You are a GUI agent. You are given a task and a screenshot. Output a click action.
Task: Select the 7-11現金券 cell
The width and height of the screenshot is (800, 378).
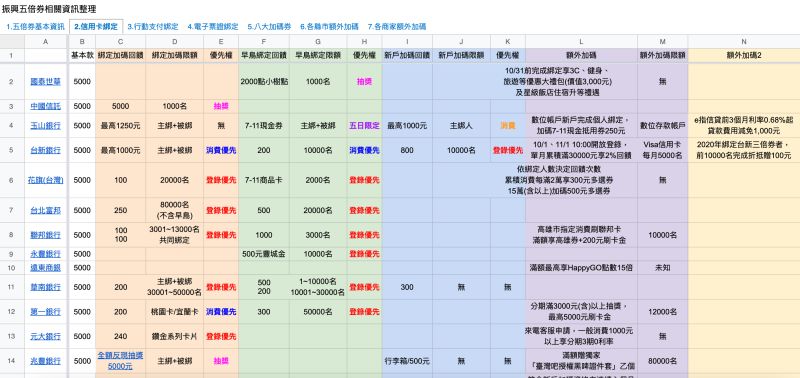(x=264, y=125)
